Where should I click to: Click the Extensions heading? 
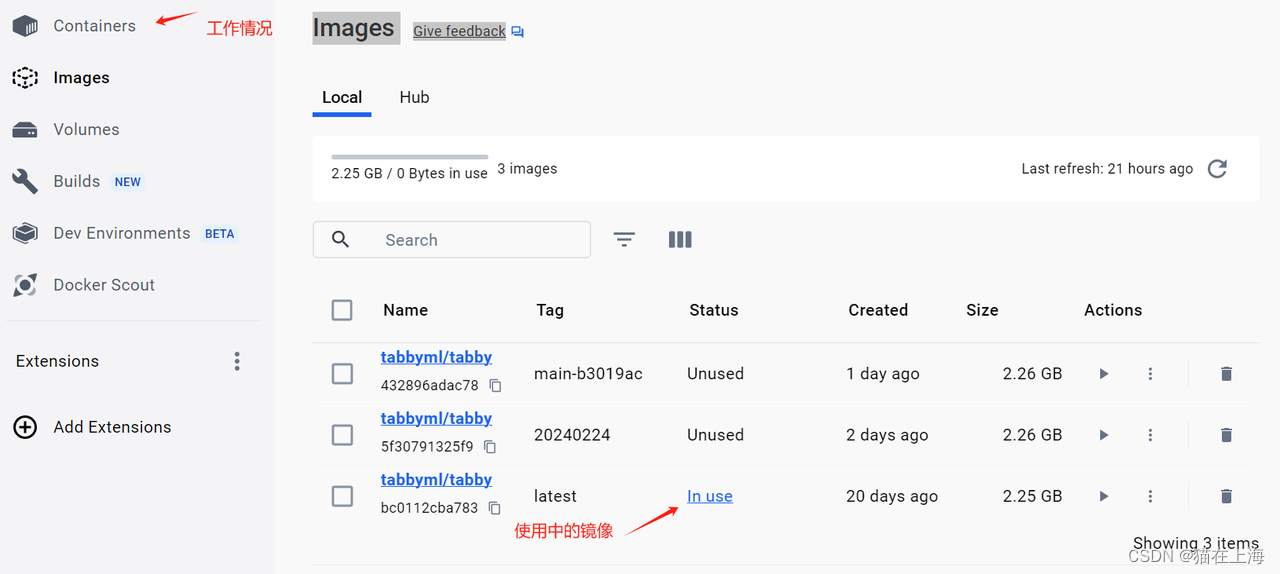[57, 361]
